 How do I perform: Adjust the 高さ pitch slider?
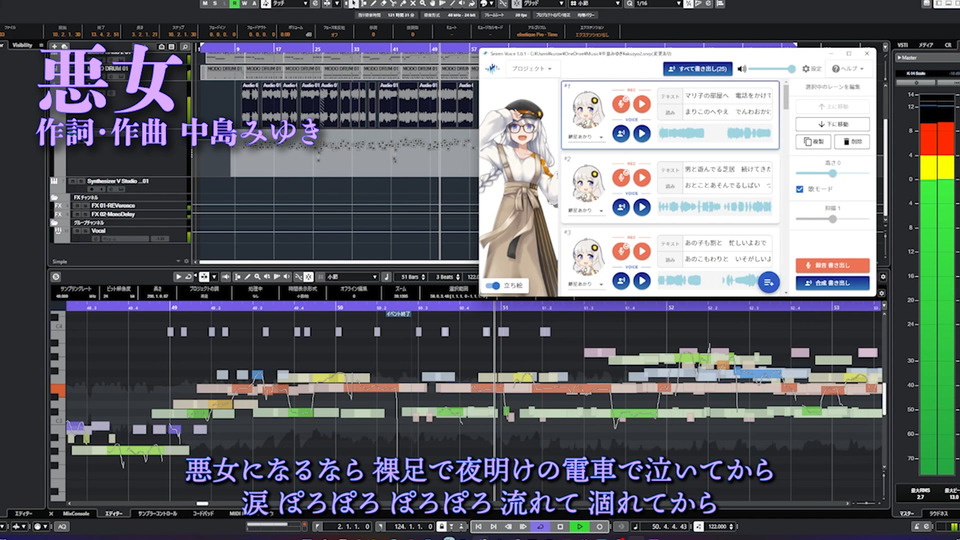(832, 173)
